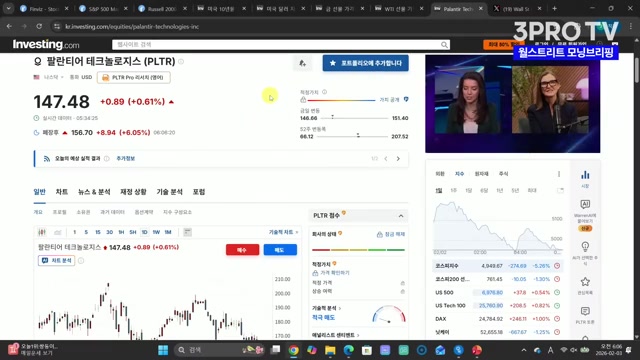Switch chart to area type icon
Viewport: 640px width, 360px height.
(58, 232)
